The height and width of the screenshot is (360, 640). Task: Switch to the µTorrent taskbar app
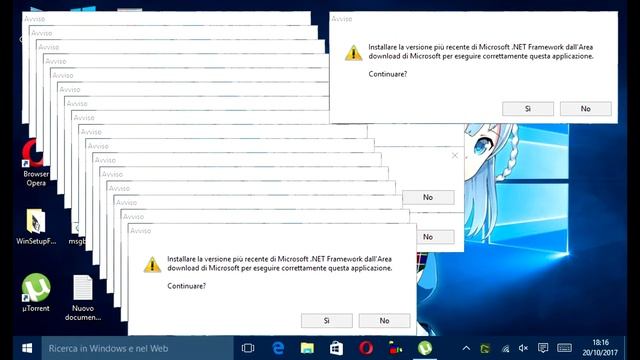coord(425,348)
